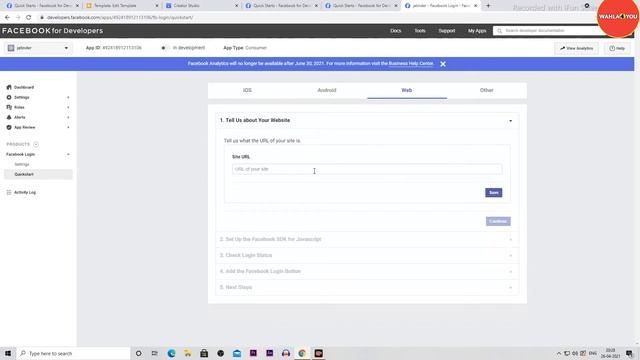Open My Apps in the header
640x360 pixels.
[477, 31]
